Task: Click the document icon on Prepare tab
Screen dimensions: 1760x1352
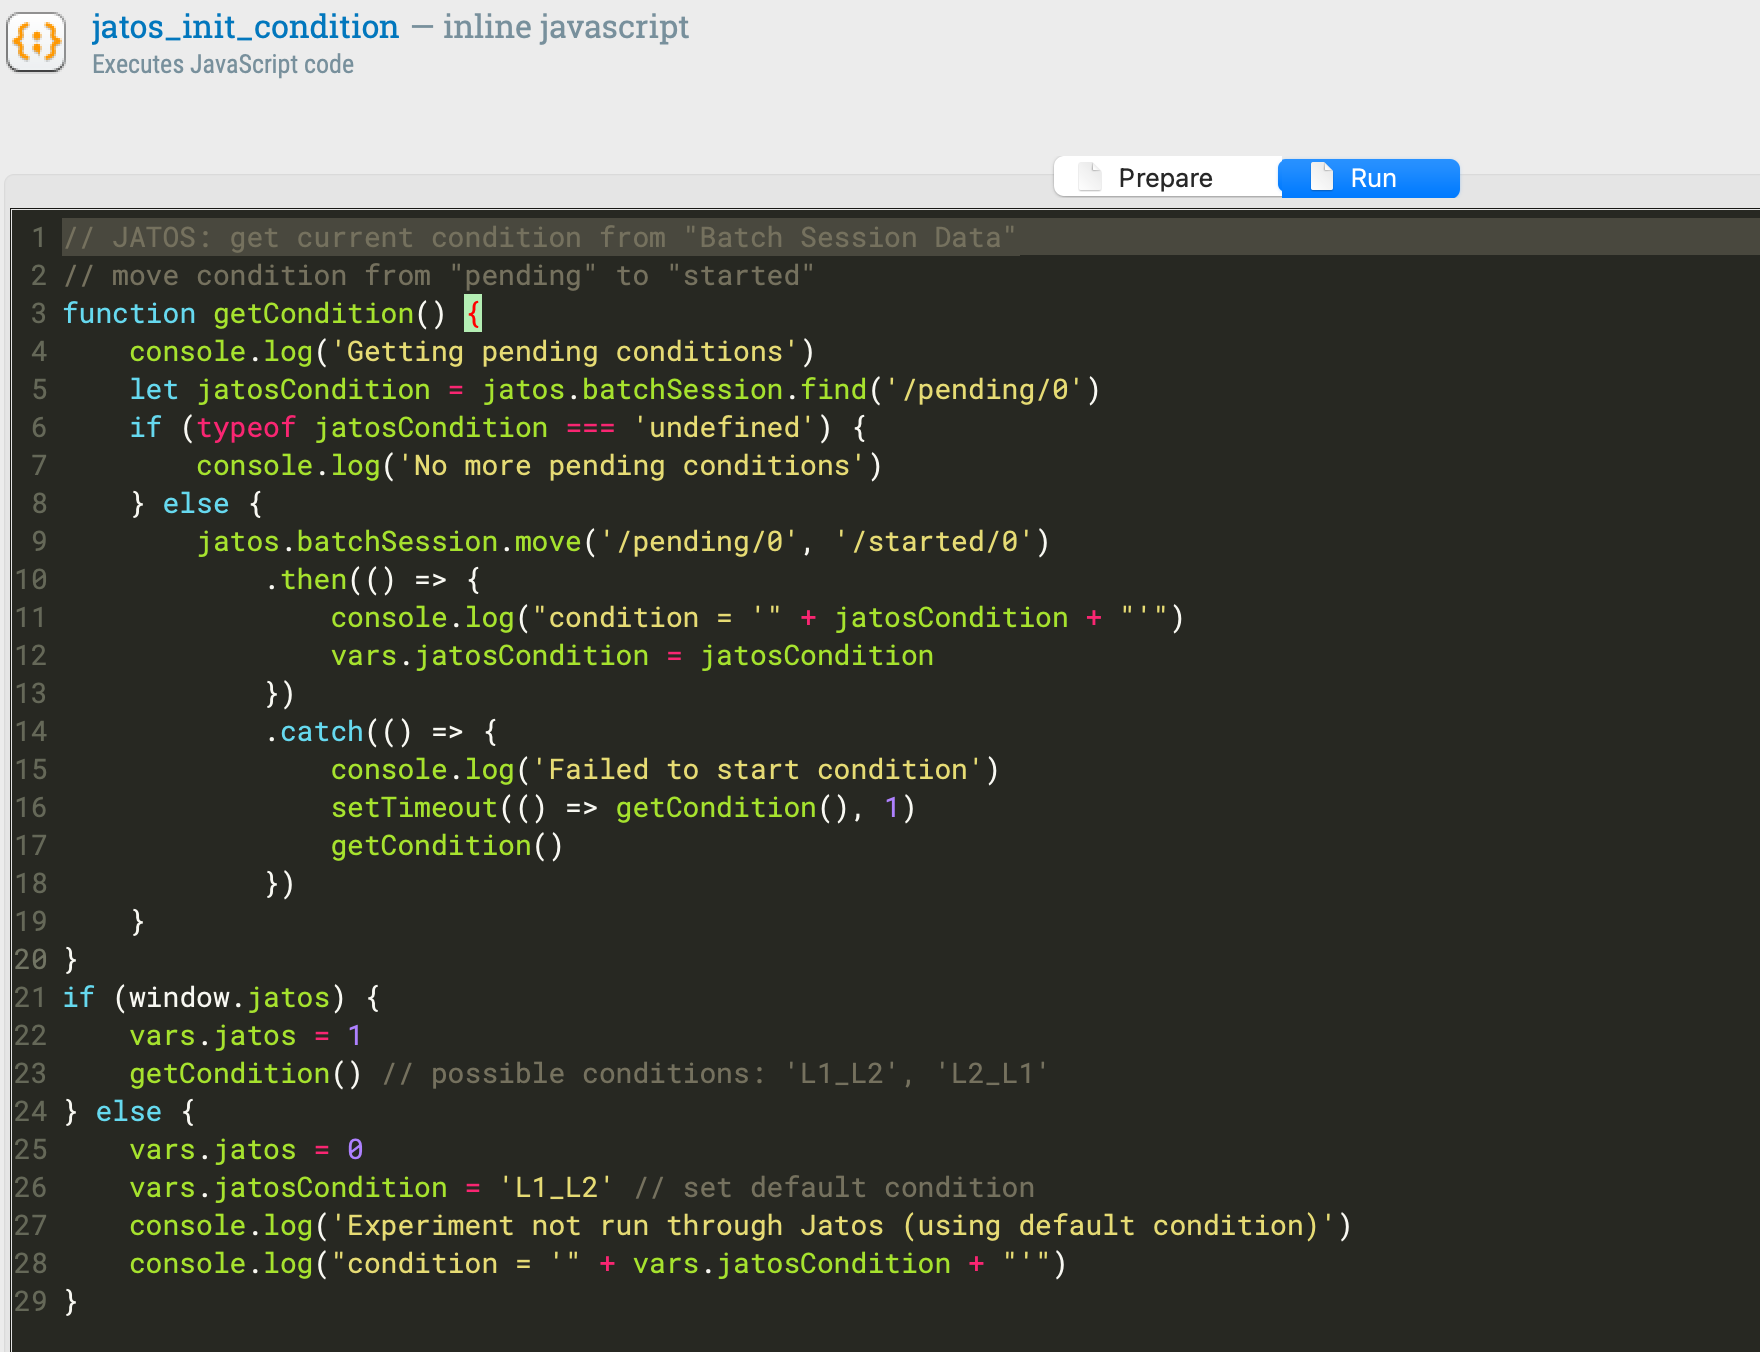Action: click(x=1090, y=178)
